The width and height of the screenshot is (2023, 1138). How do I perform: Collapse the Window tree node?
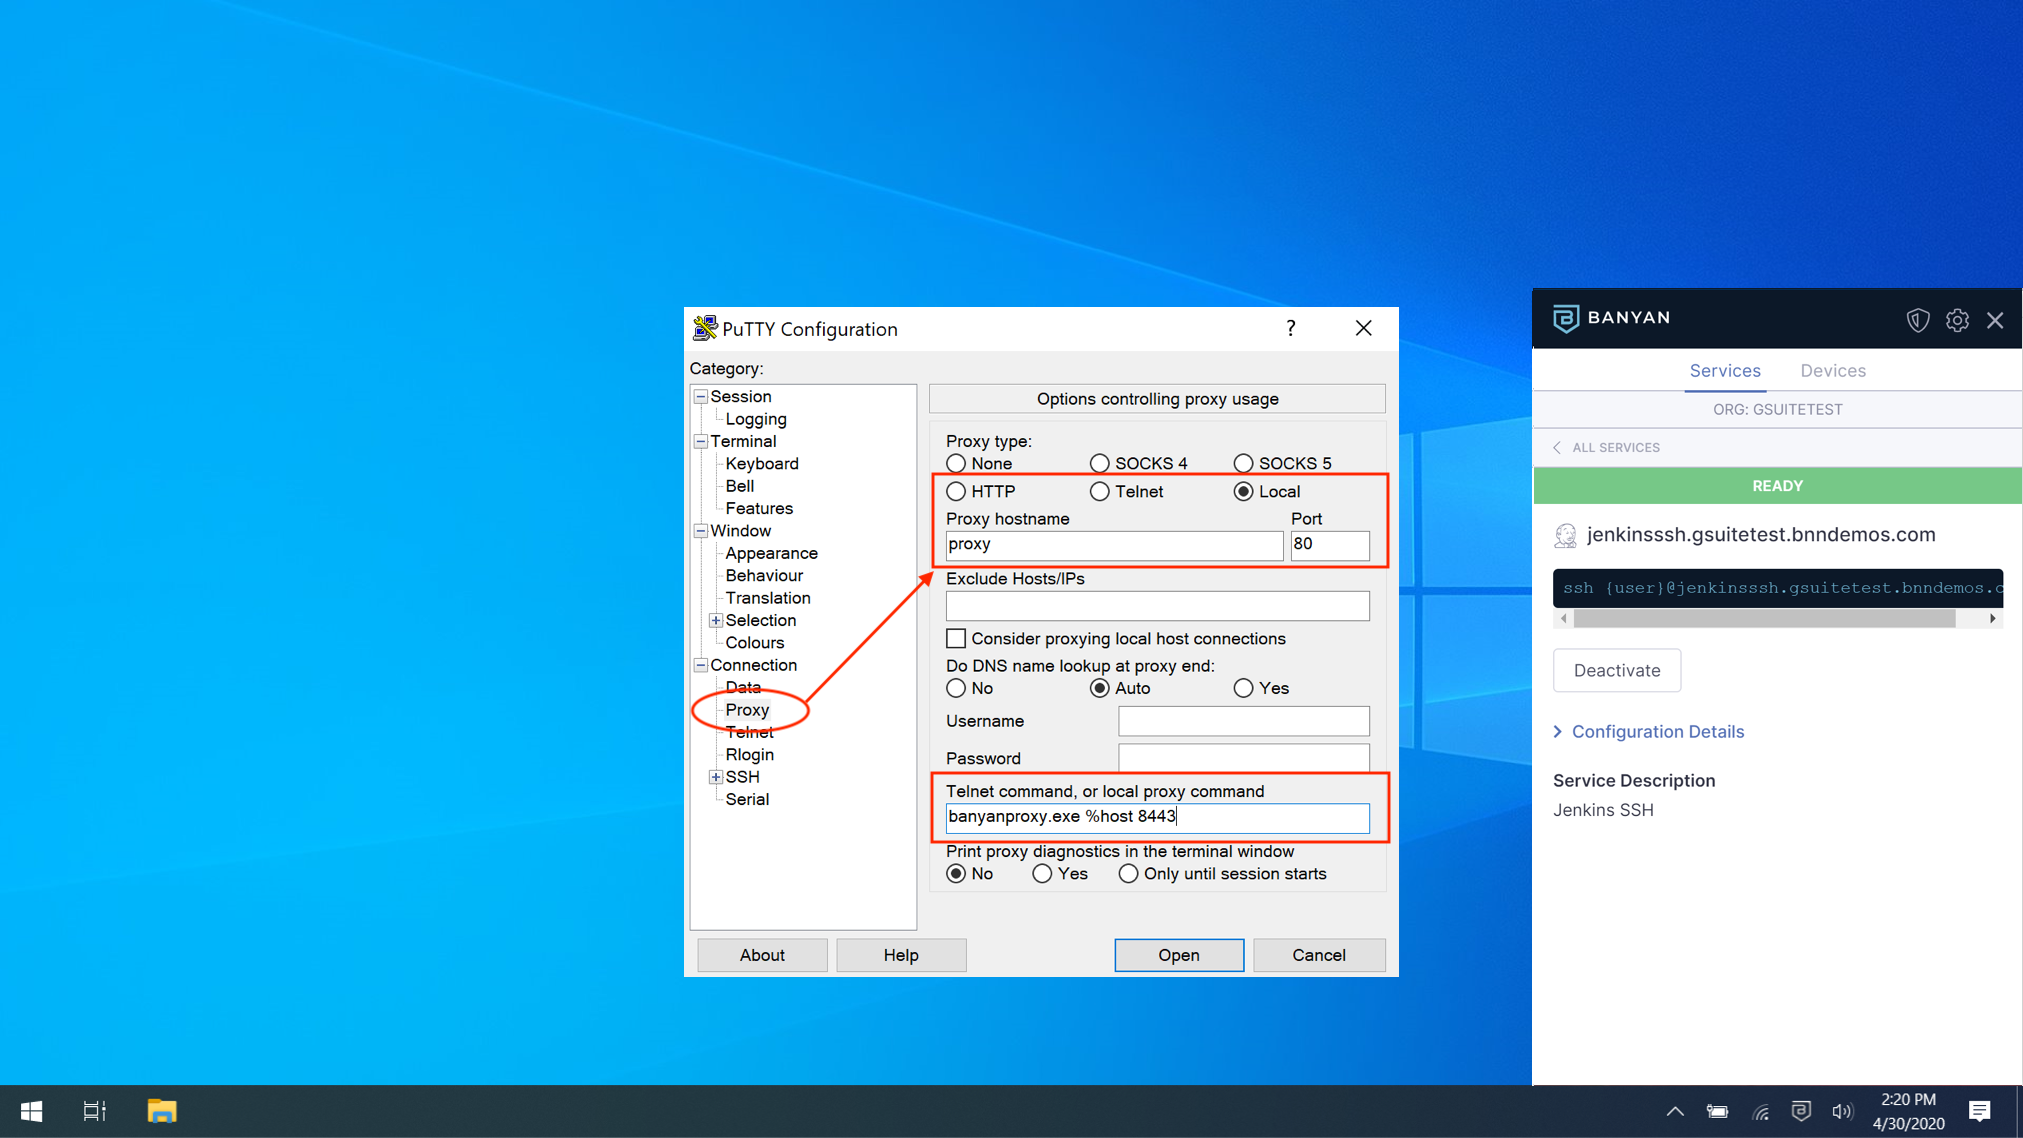[x=701, y=531]
